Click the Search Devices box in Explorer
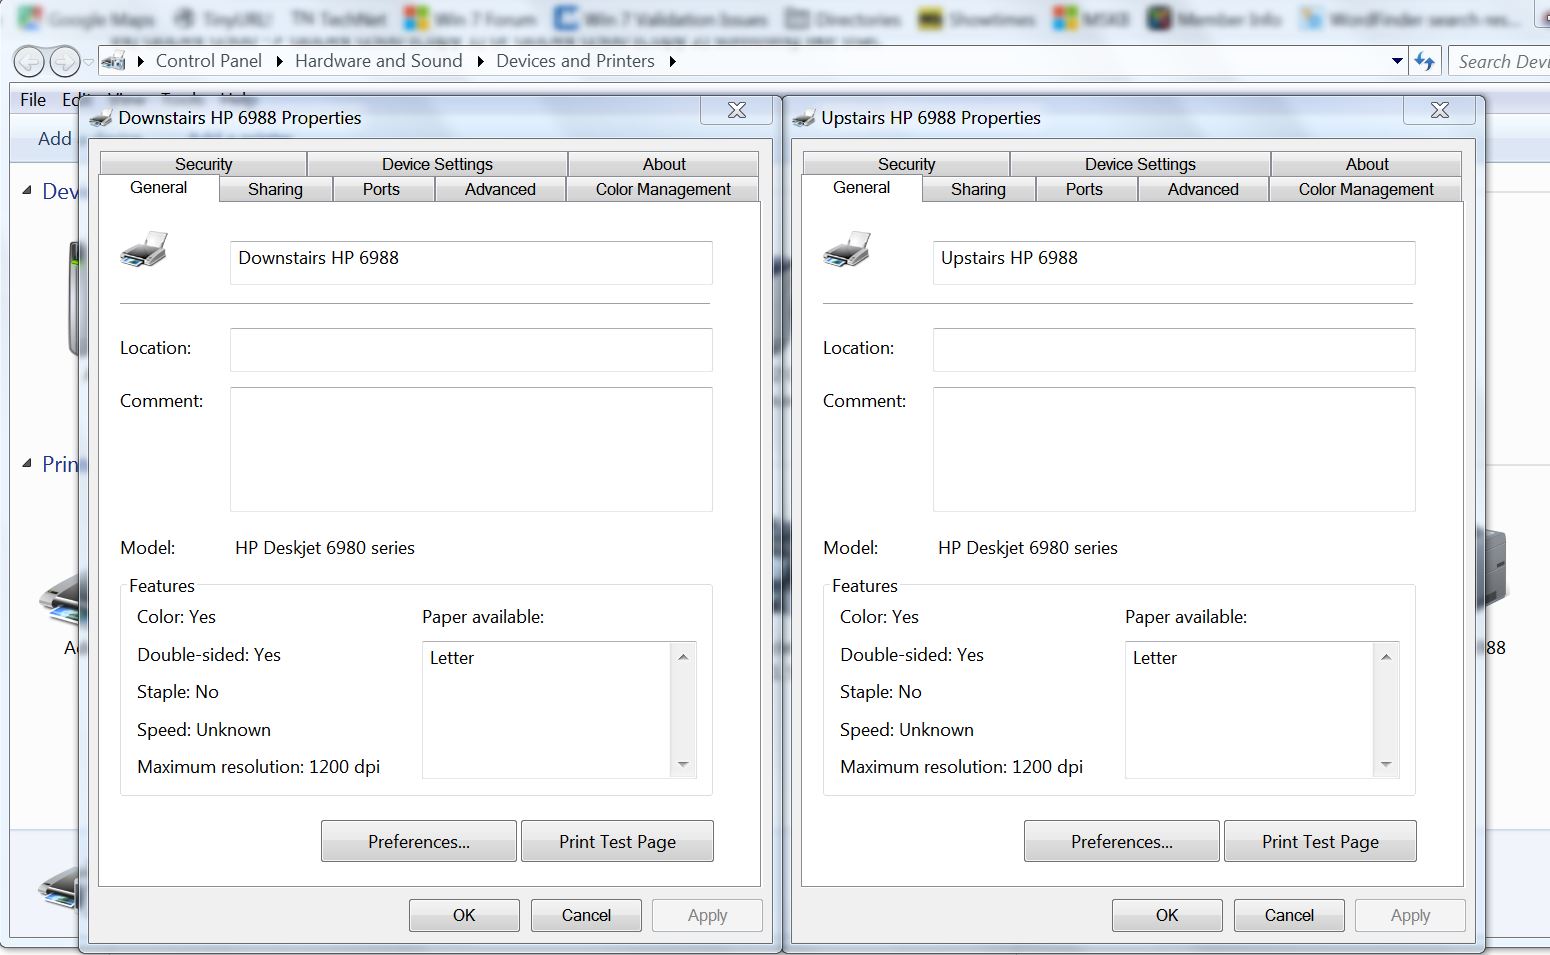1550x955 pixels. (1500, 62)
